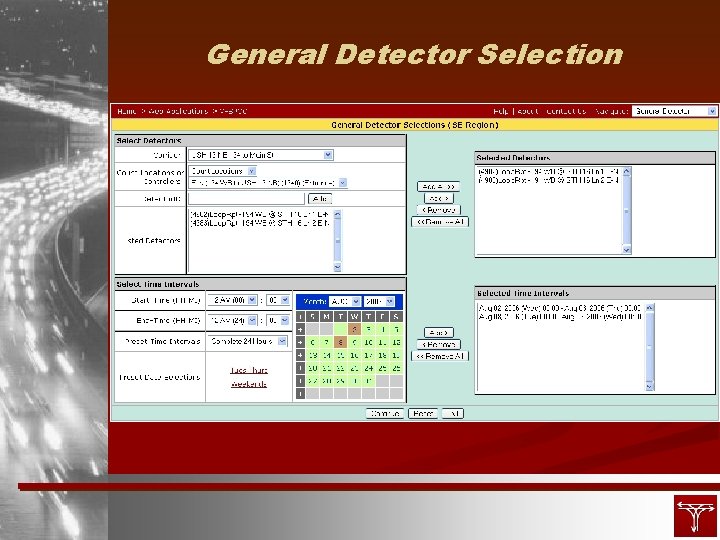This screenshot has height=540, width=720.
Task: Click the << Remove All time intervals button
Action: pos(440,356)
